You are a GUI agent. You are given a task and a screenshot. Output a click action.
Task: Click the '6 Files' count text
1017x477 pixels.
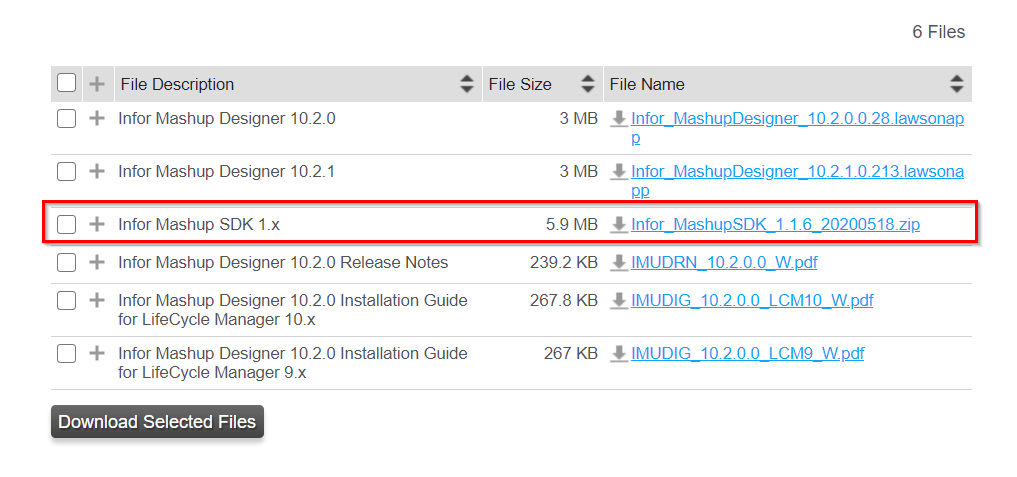(939, 32)
